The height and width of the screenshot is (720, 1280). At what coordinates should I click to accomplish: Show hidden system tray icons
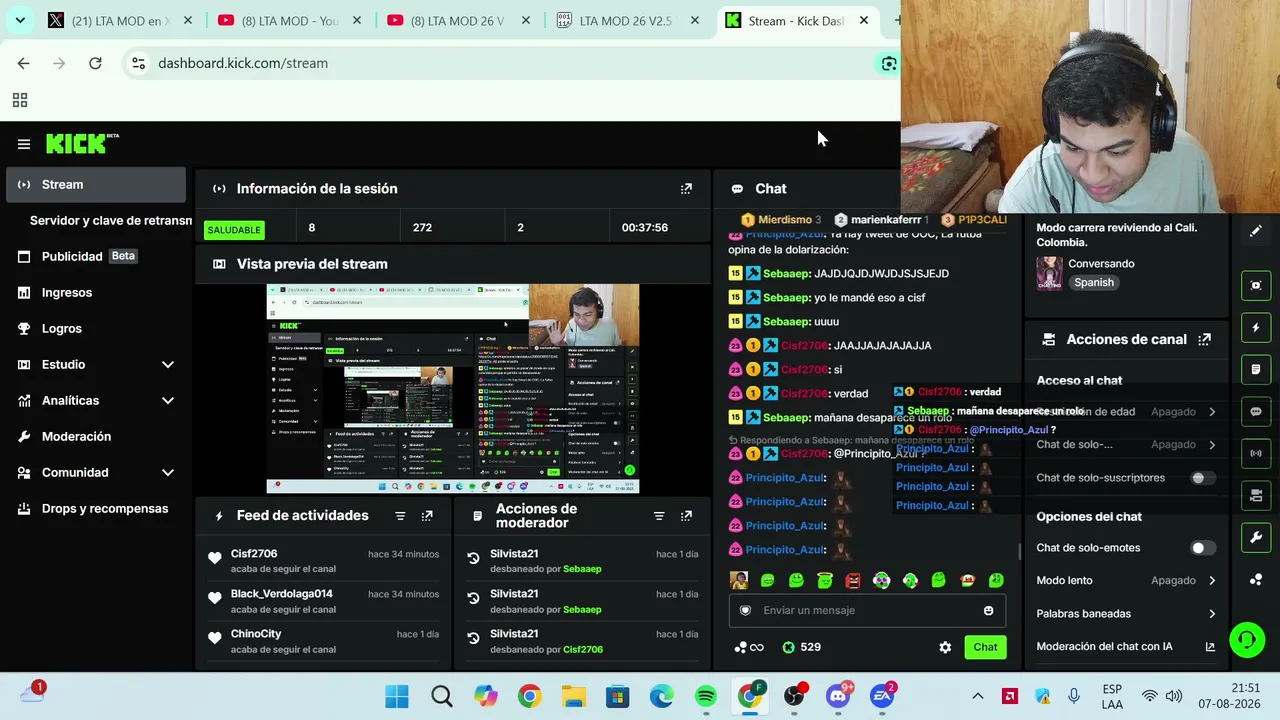[x=978, y=696]
